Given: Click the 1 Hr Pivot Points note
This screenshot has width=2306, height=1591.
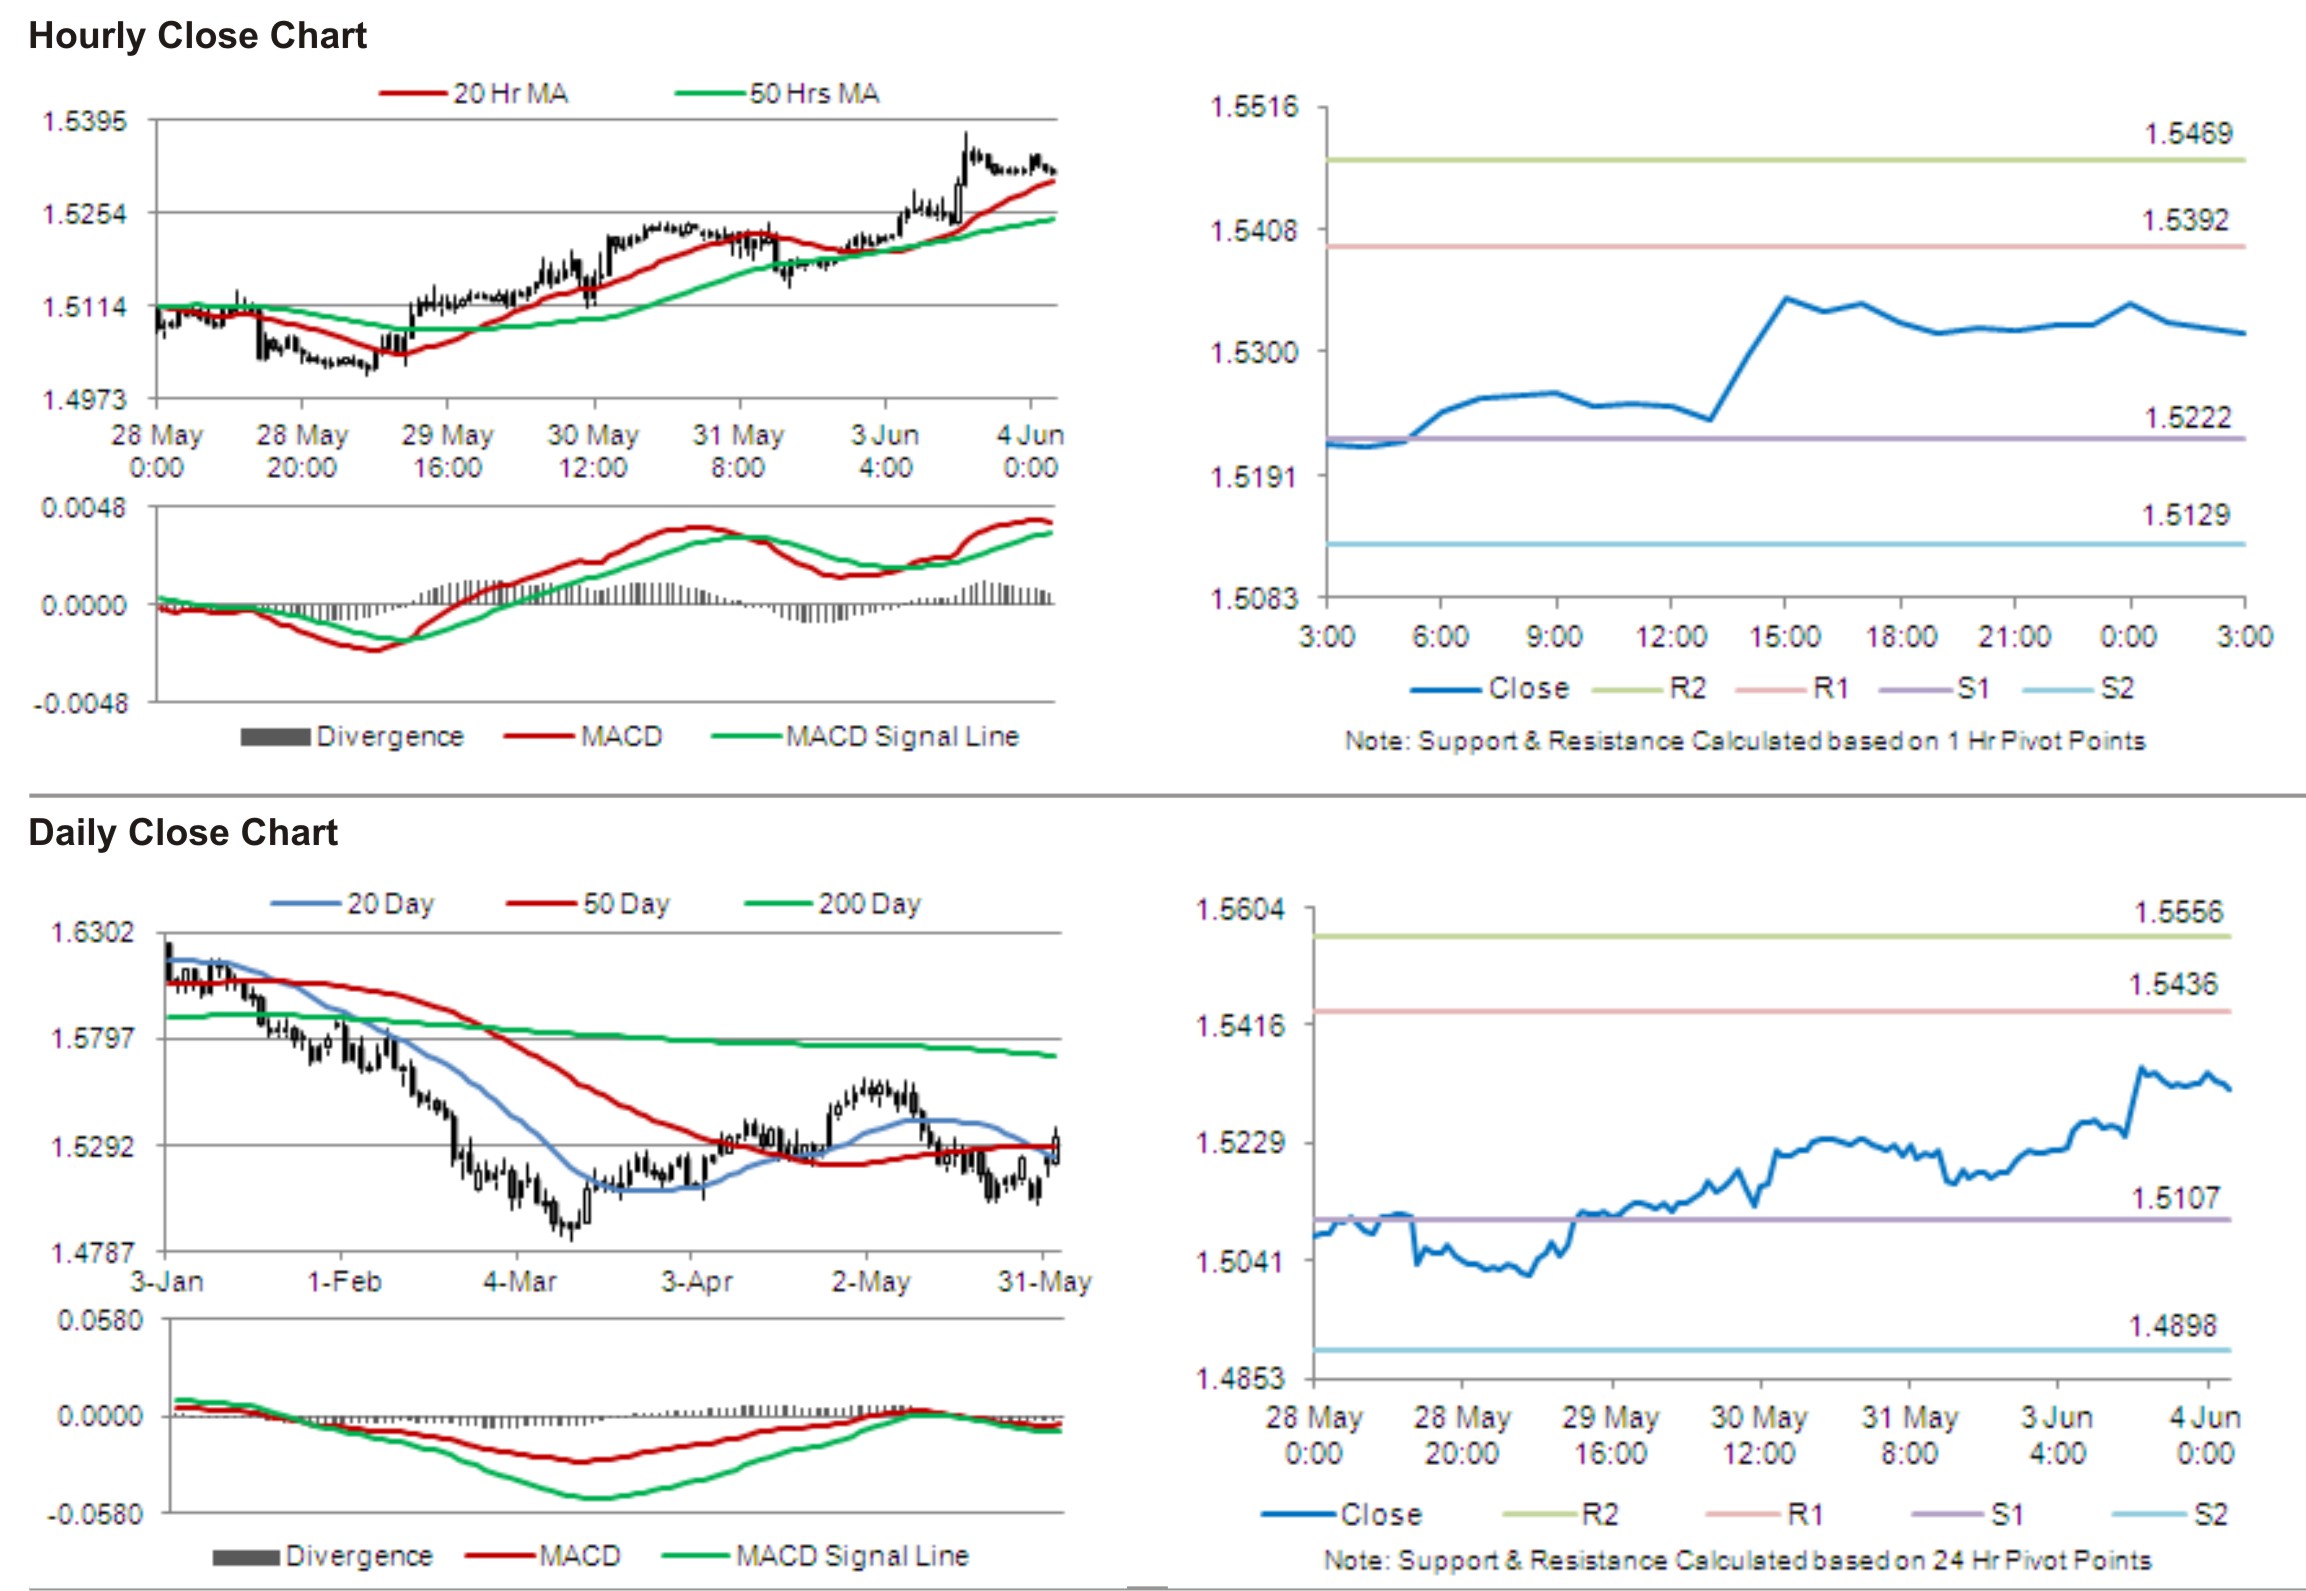Looking at the screenshot, I should click(1745, 741).
